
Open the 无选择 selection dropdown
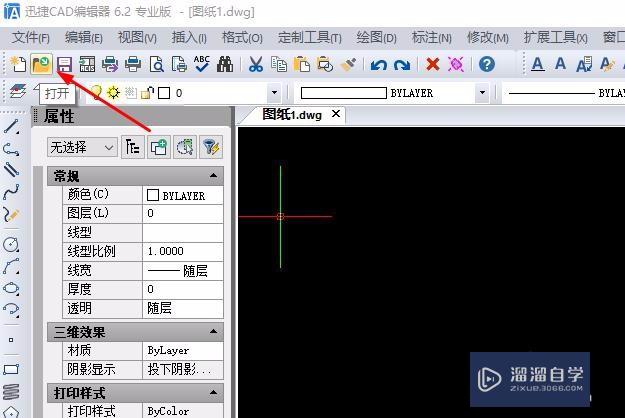pyautogui.click(x=82, y=147)
